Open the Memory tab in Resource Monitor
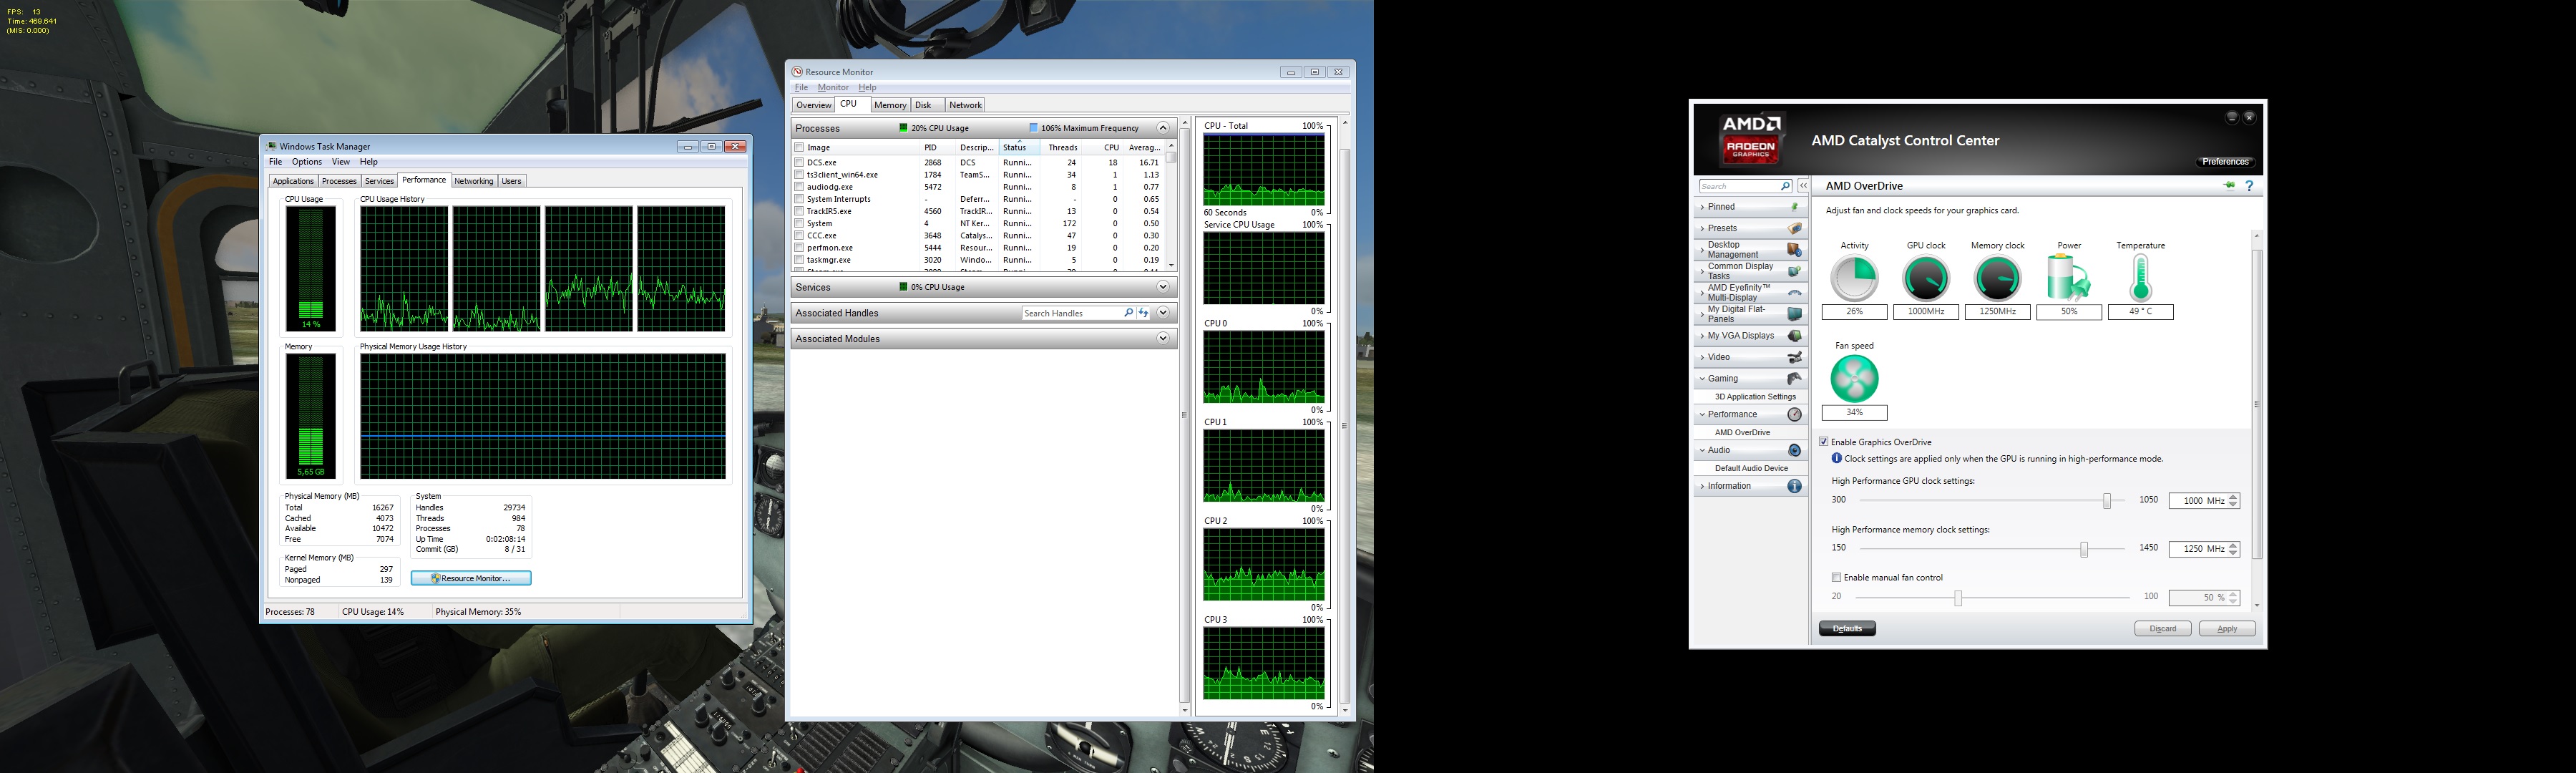Screen dimensions: 2576x773 click(x=889, y=105)
